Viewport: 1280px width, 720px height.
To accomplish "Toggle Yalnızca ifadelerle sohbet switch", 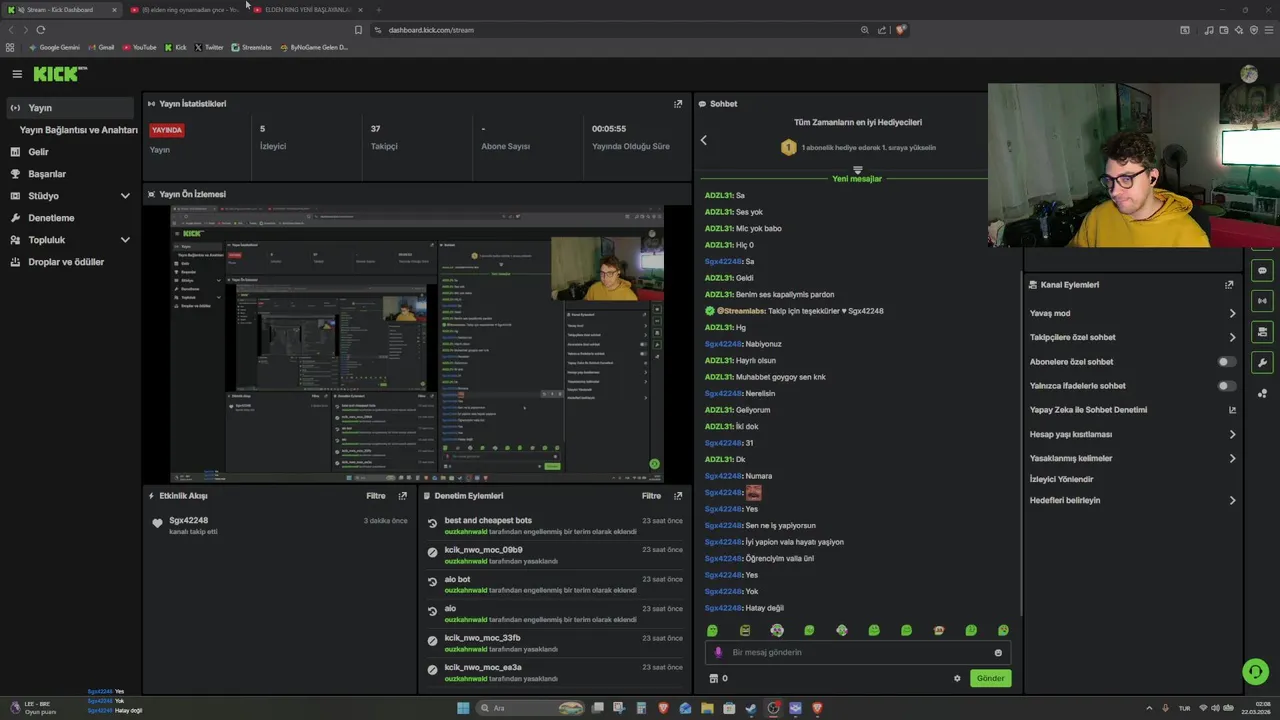I will [1226, 386].
